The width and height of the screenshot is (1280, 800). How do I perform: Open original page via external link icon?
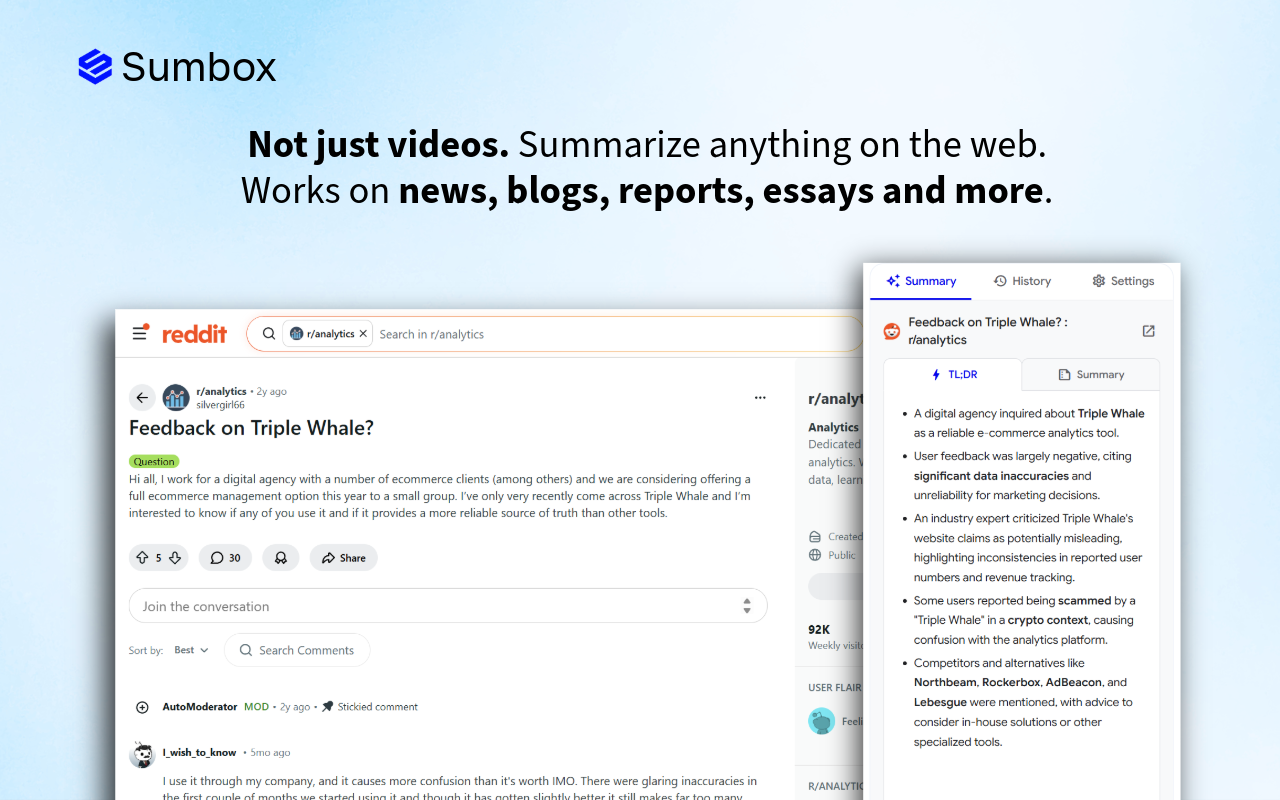click(x=1148, y=331)
